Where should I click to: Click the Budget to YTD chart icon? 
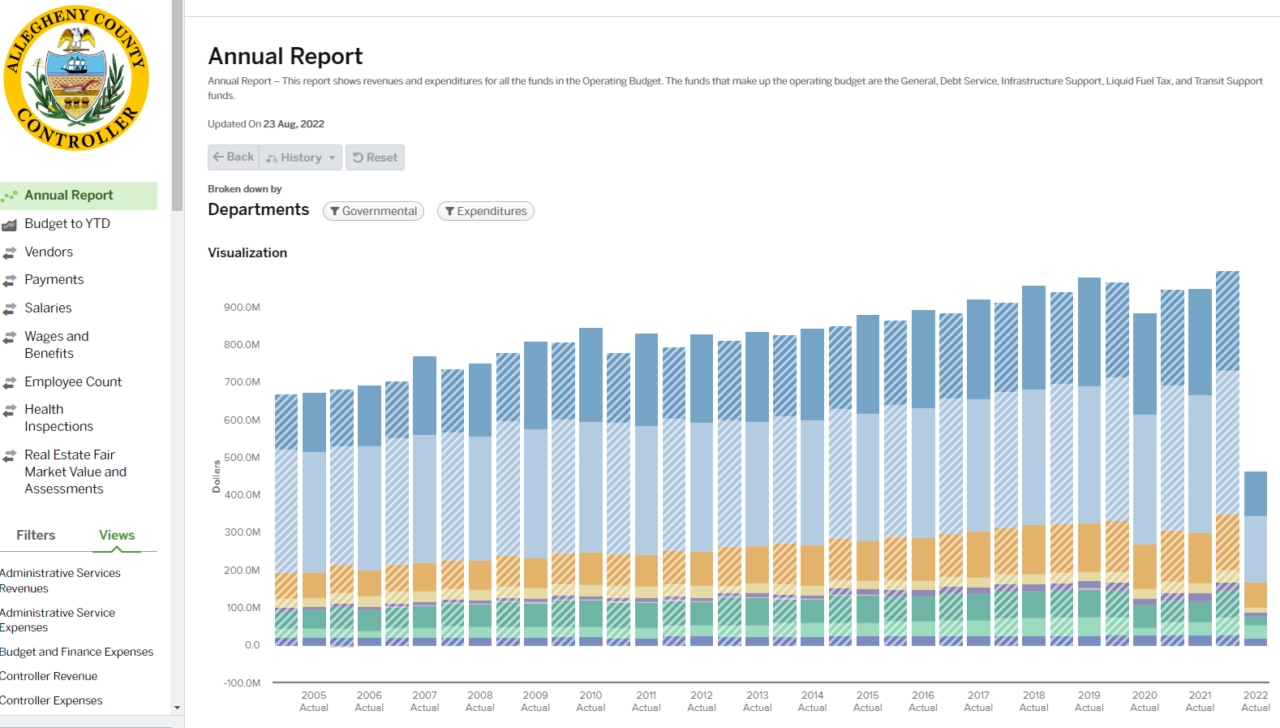click(x=8, y=223)
